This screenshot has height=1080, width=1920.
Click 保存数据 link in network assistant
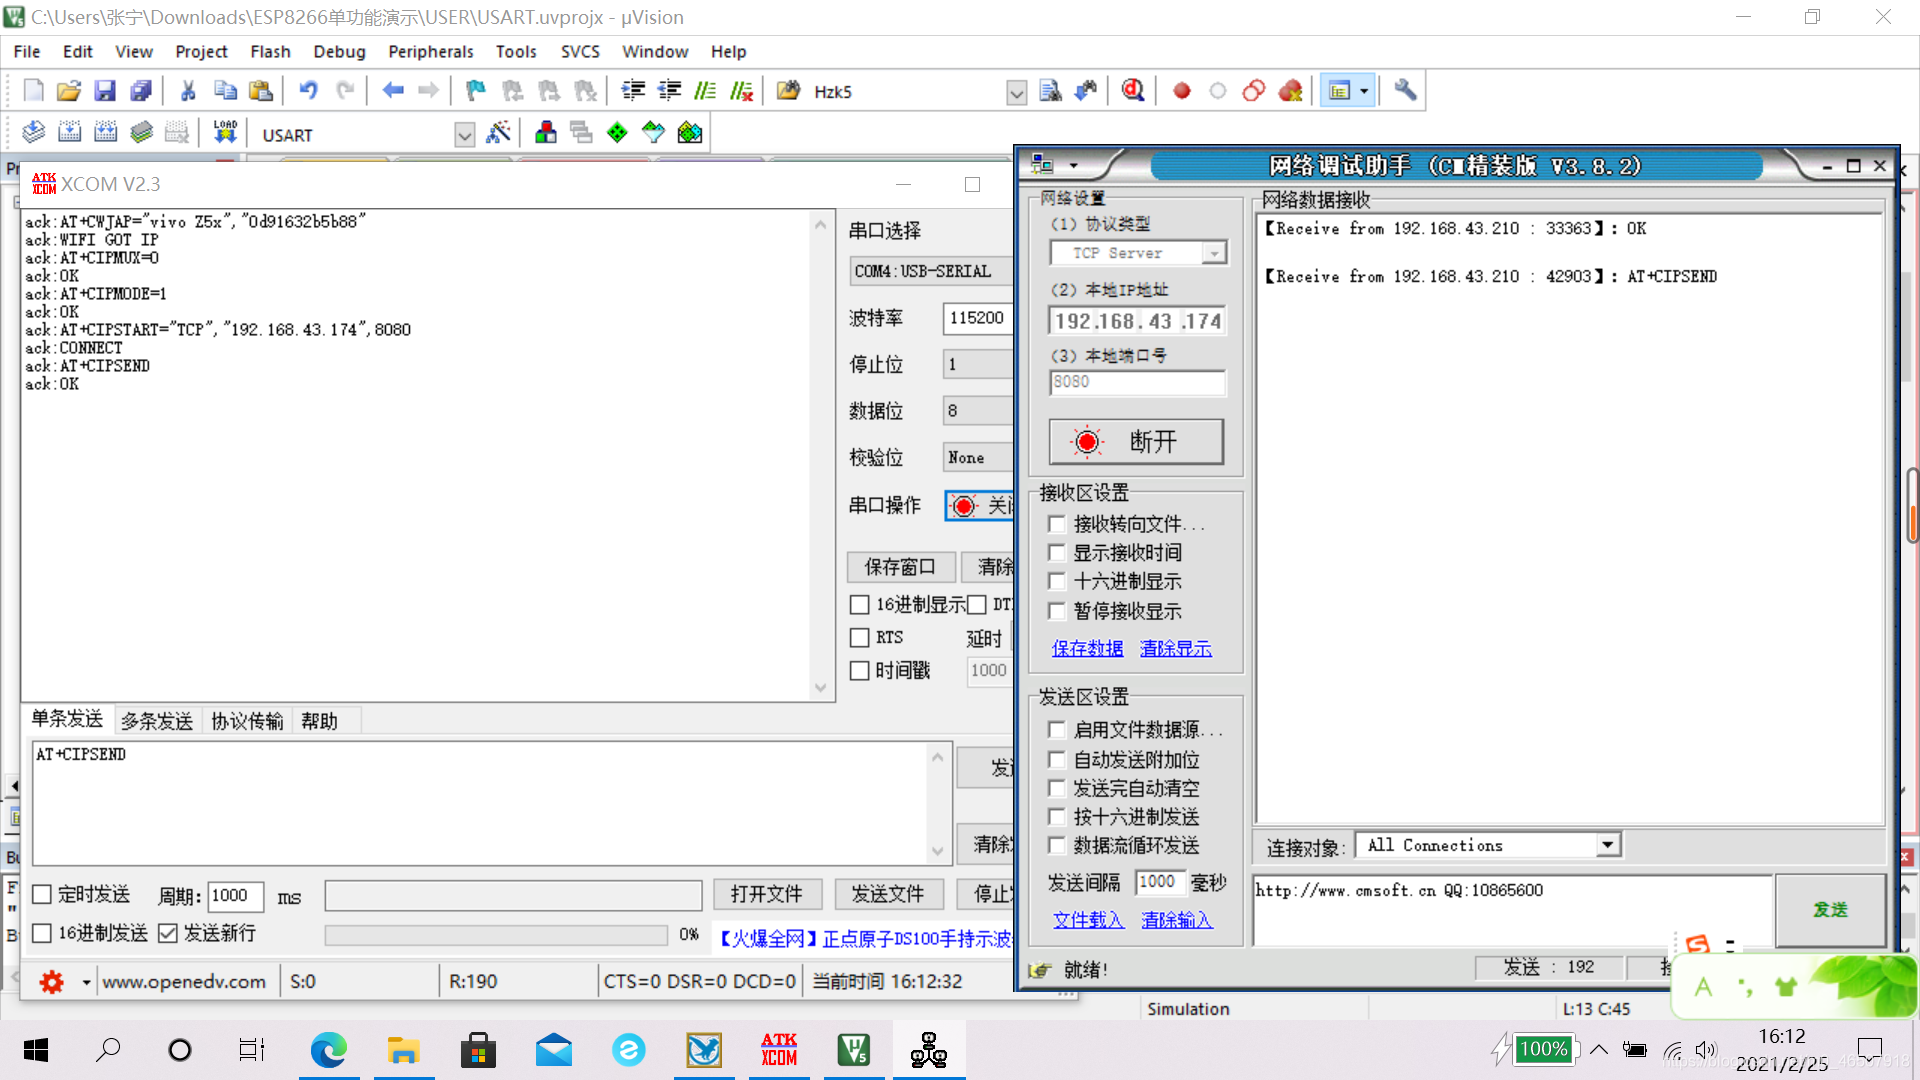[1087, 648]
